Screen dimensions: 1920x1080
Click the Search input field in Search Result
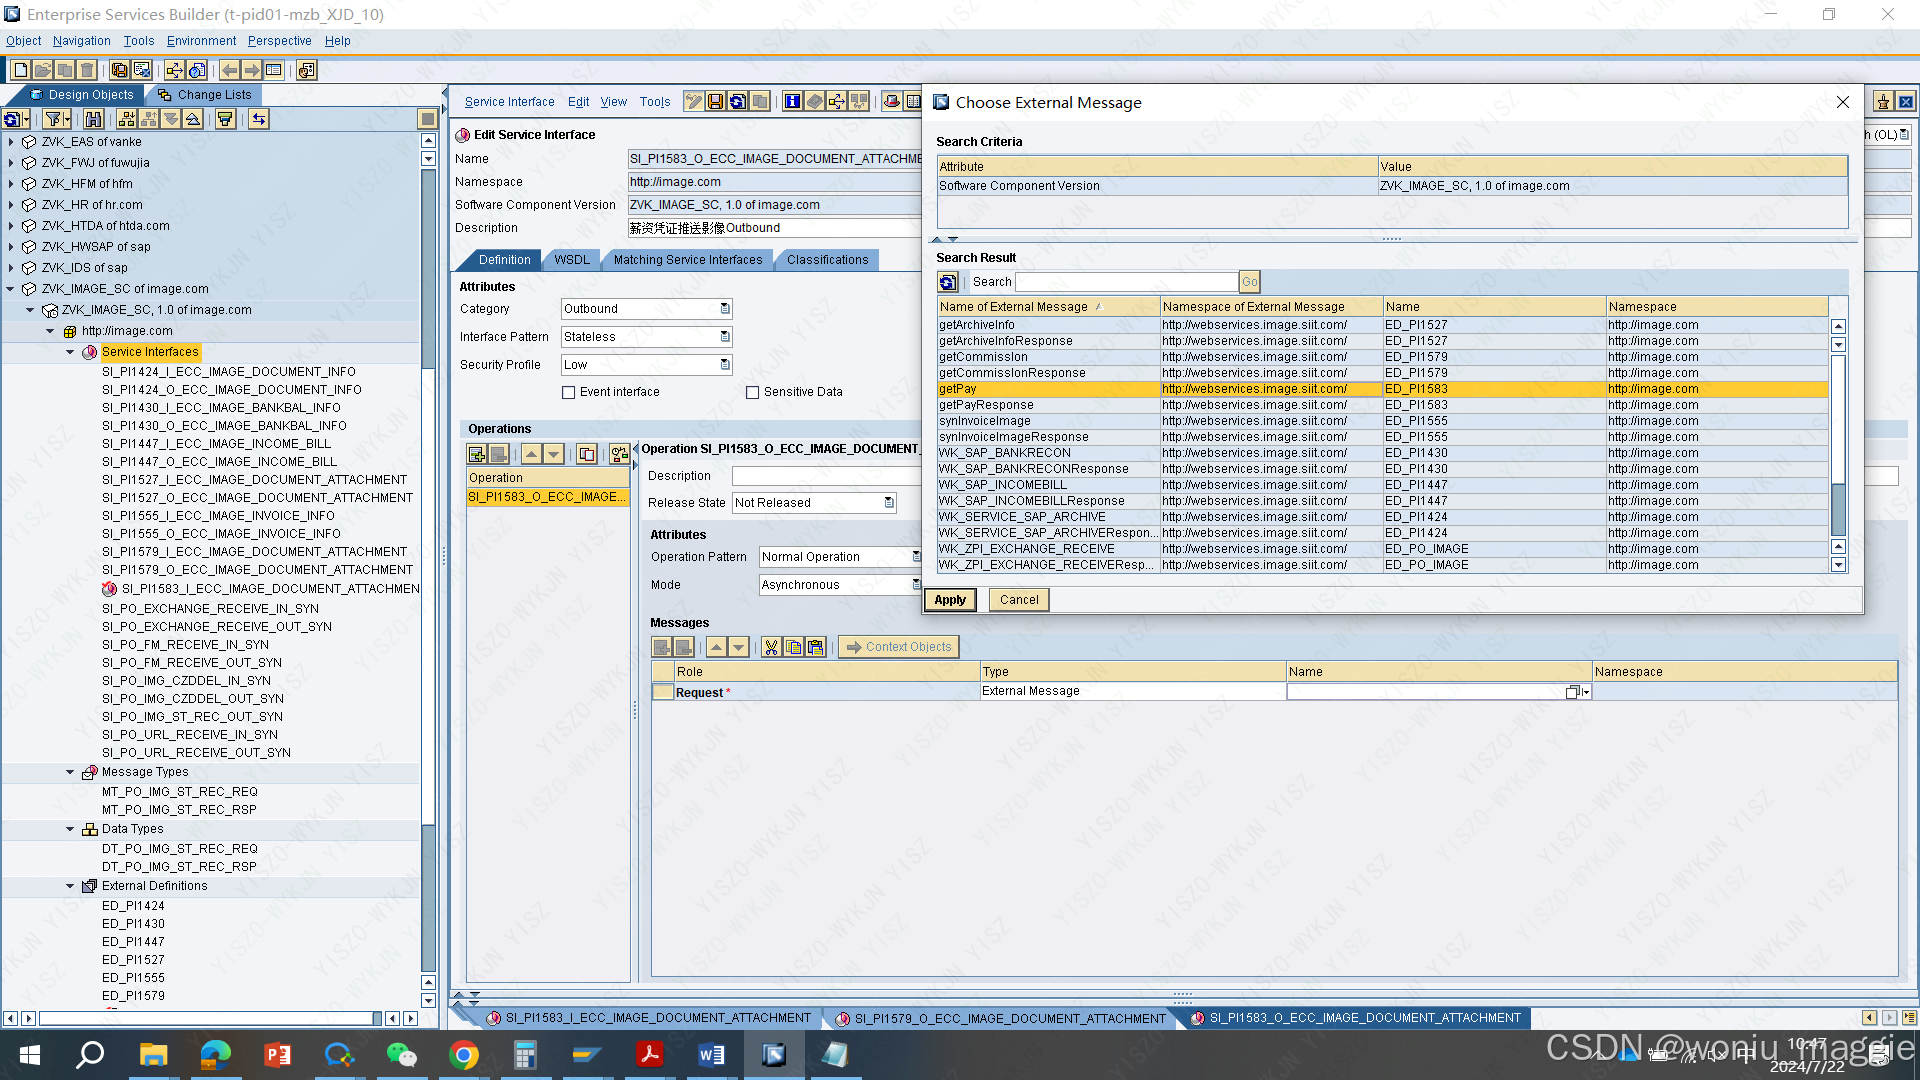1126,282
